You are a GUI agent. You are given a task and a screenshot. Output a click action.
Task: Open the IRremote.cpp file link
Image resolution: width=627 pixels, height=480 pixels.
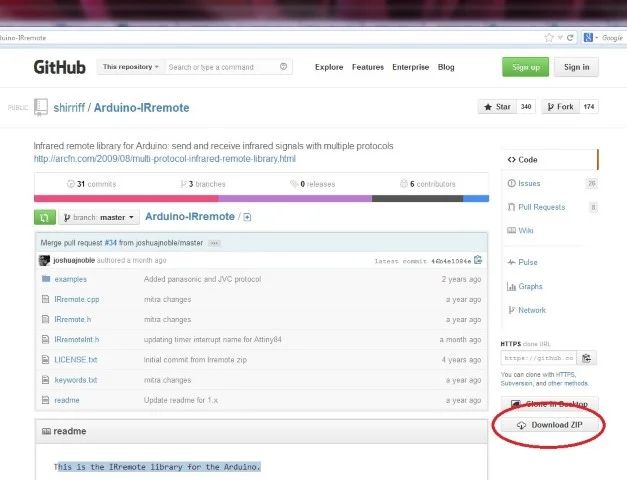coord(77,300)
